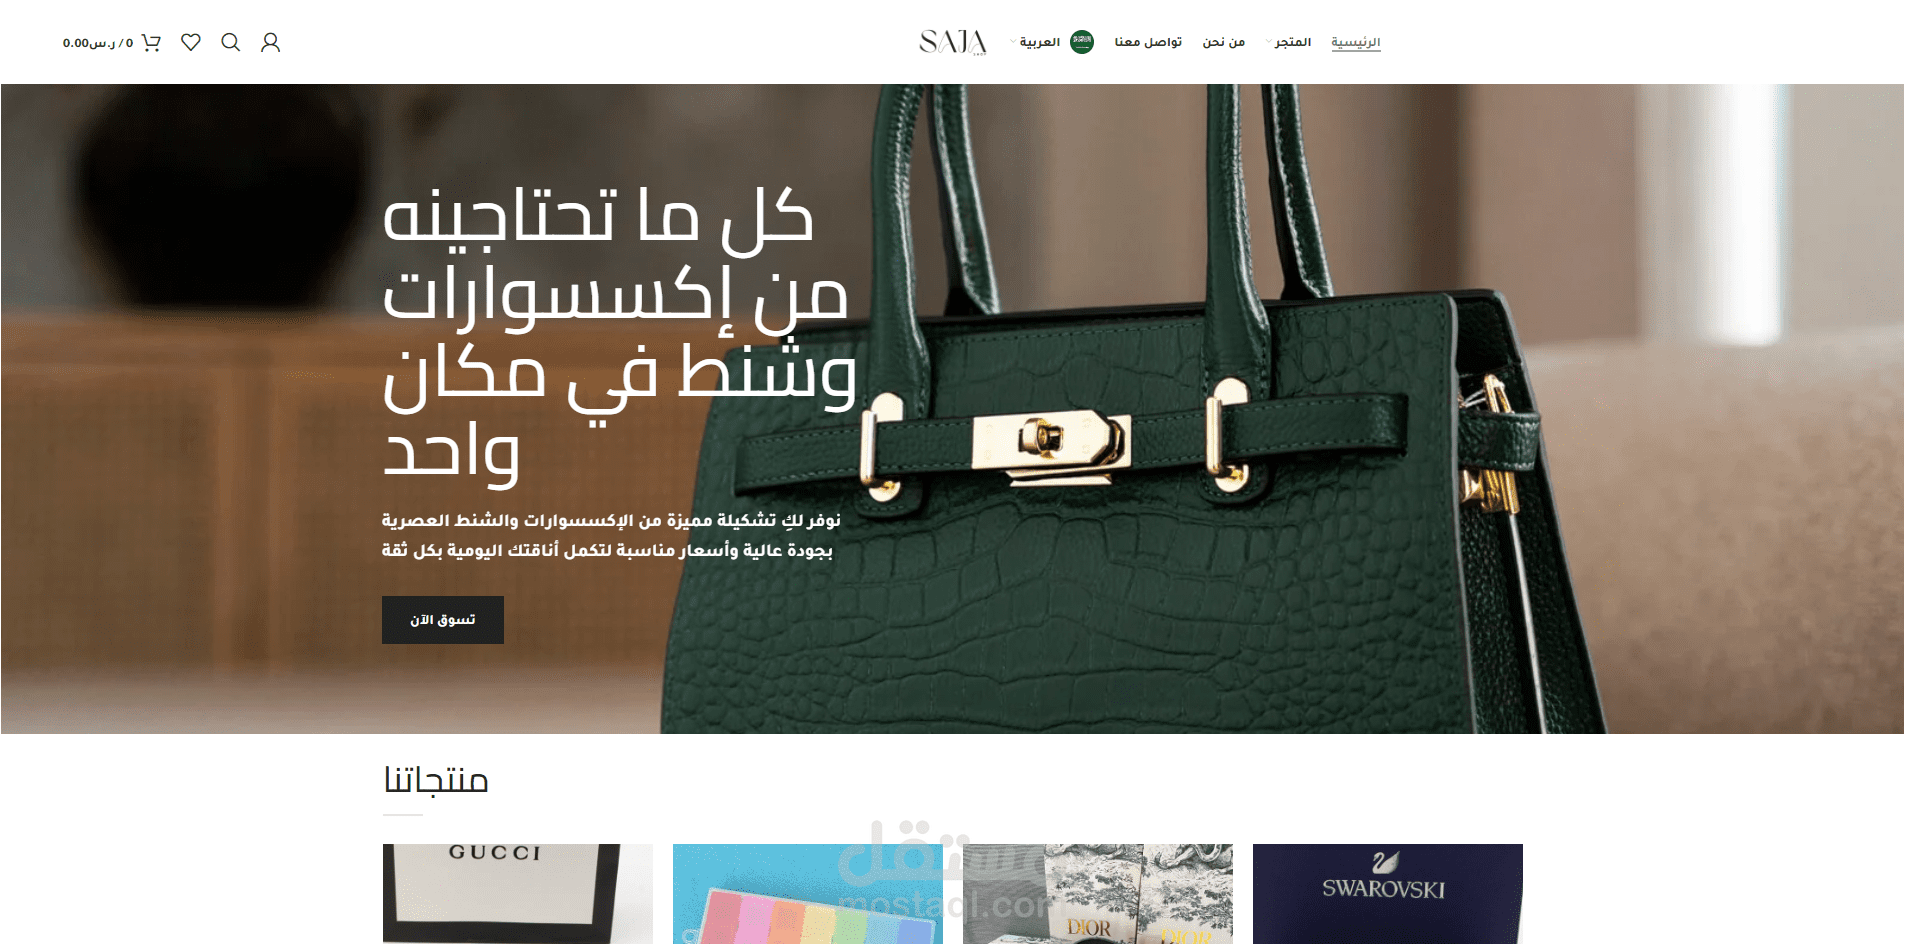Open the user account icon
Viewport: 1905px width, 944px height.
pyautogui.click(x=270, y=42)
